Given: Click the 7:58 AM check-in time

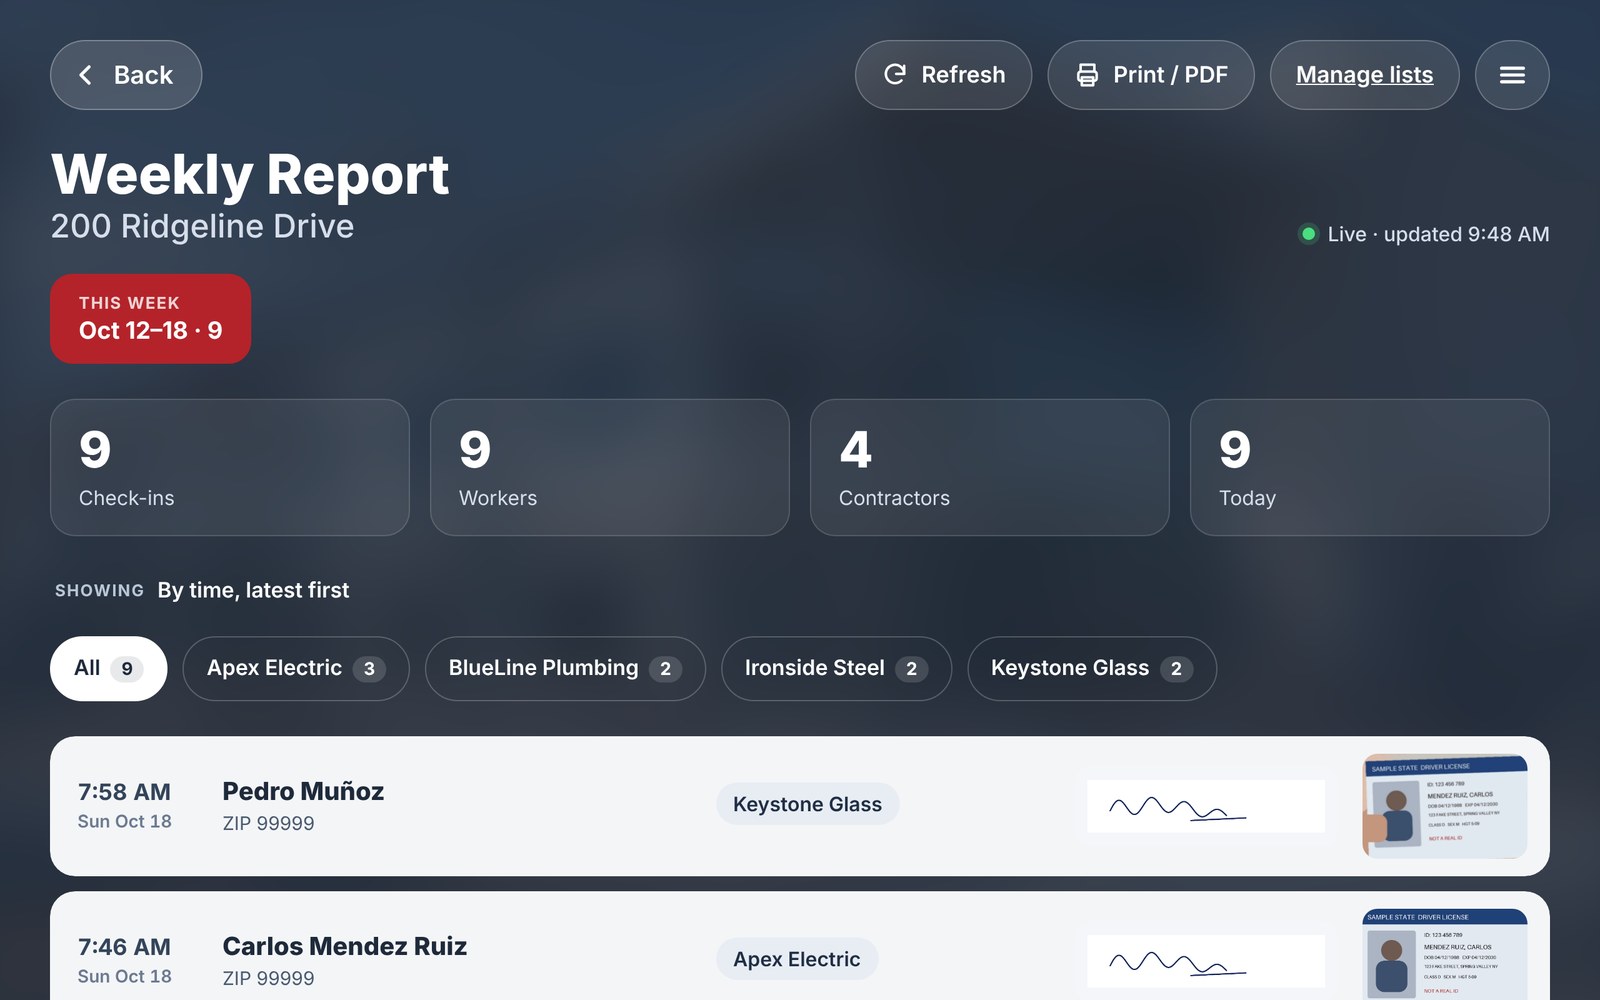Looking at the screenshot, I should pyautogui.click(x=124, y=792).
